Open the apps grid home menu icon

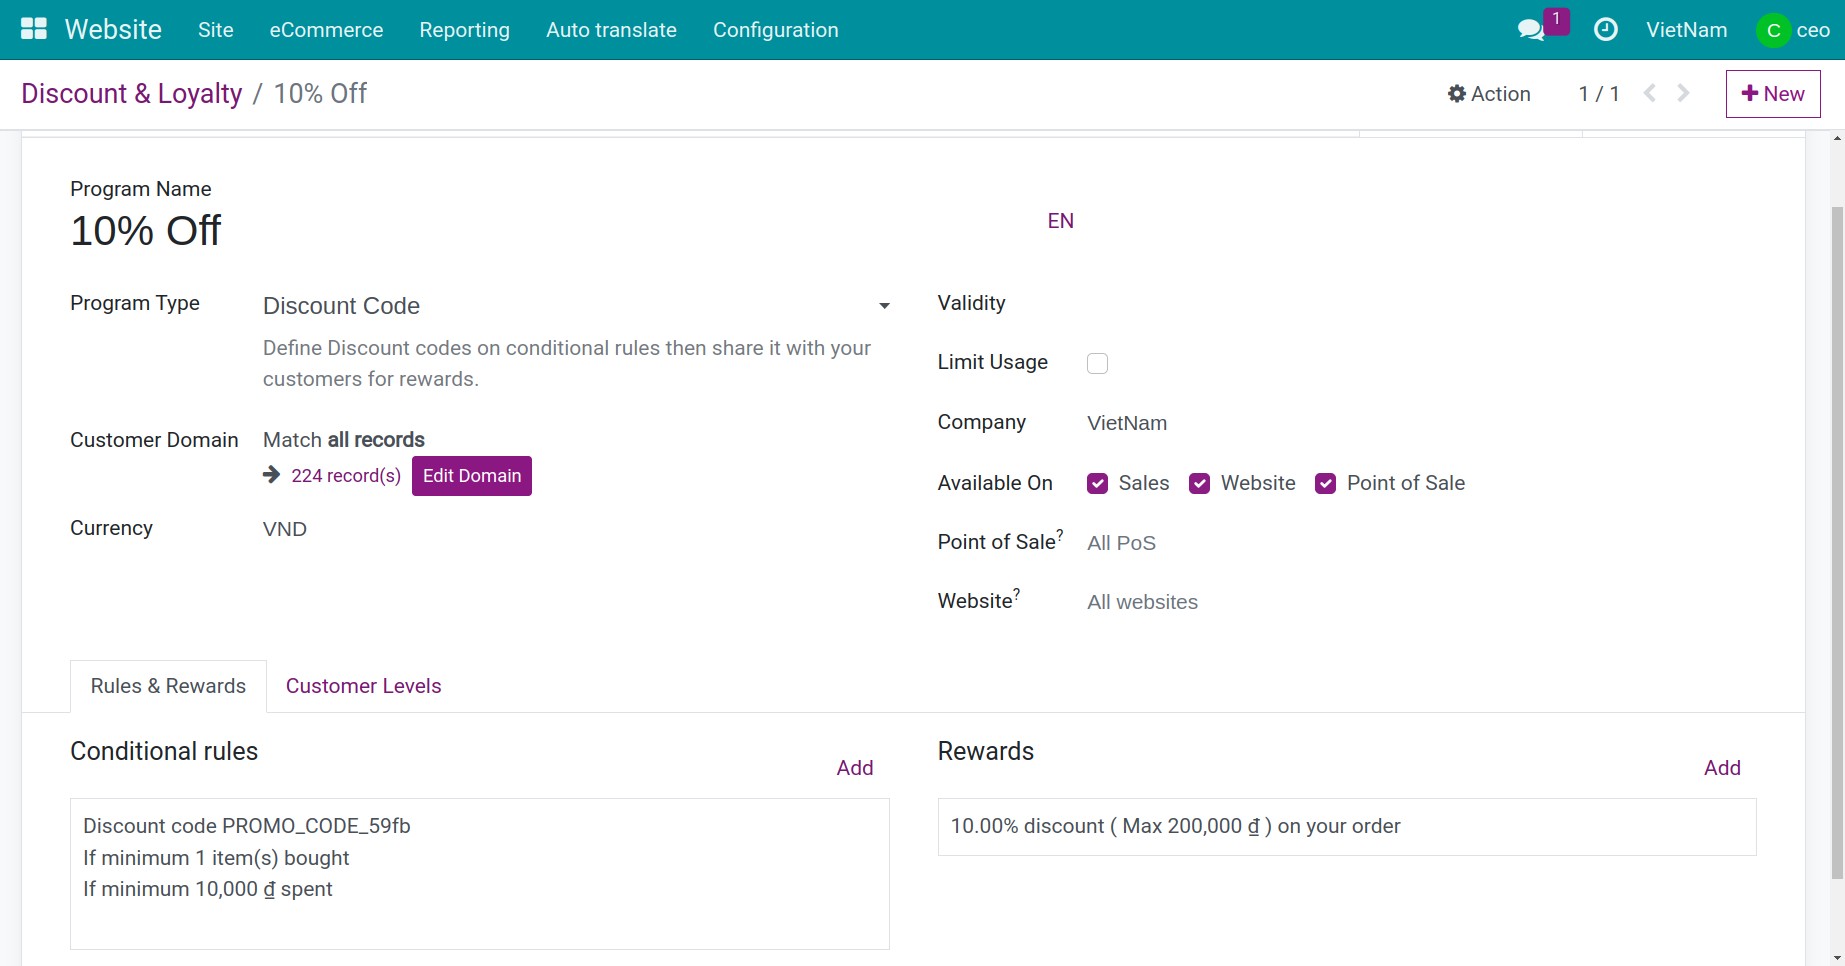tap(34, 29)
